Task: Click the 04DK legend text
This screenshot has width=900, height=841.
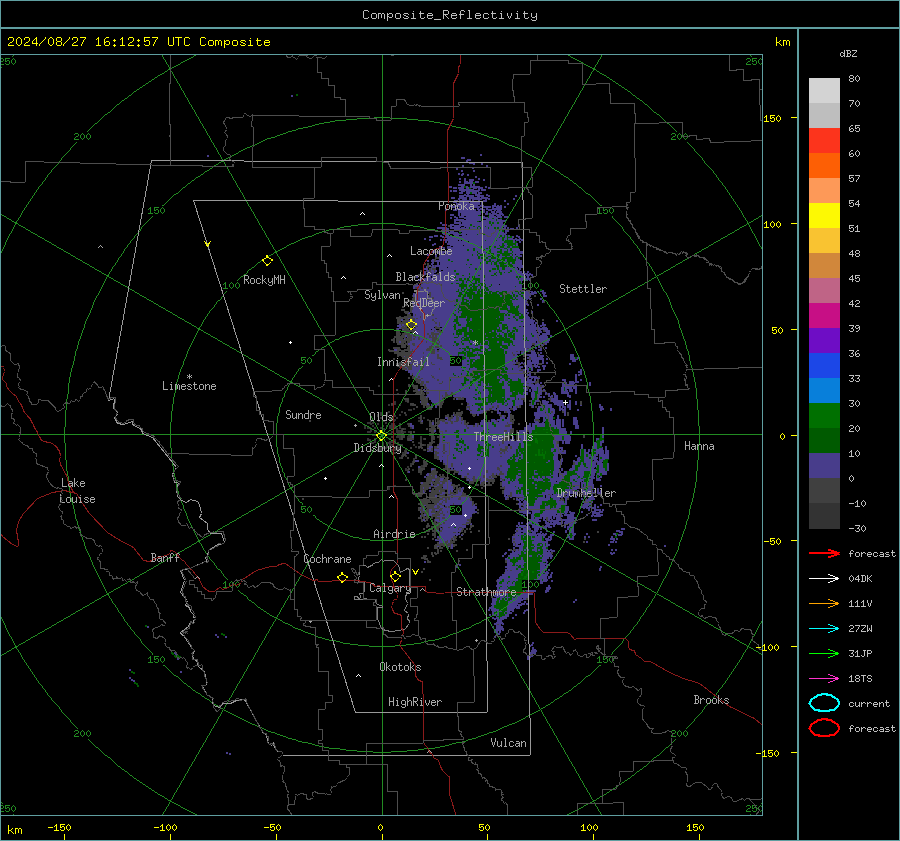Action: pos(860,579)
